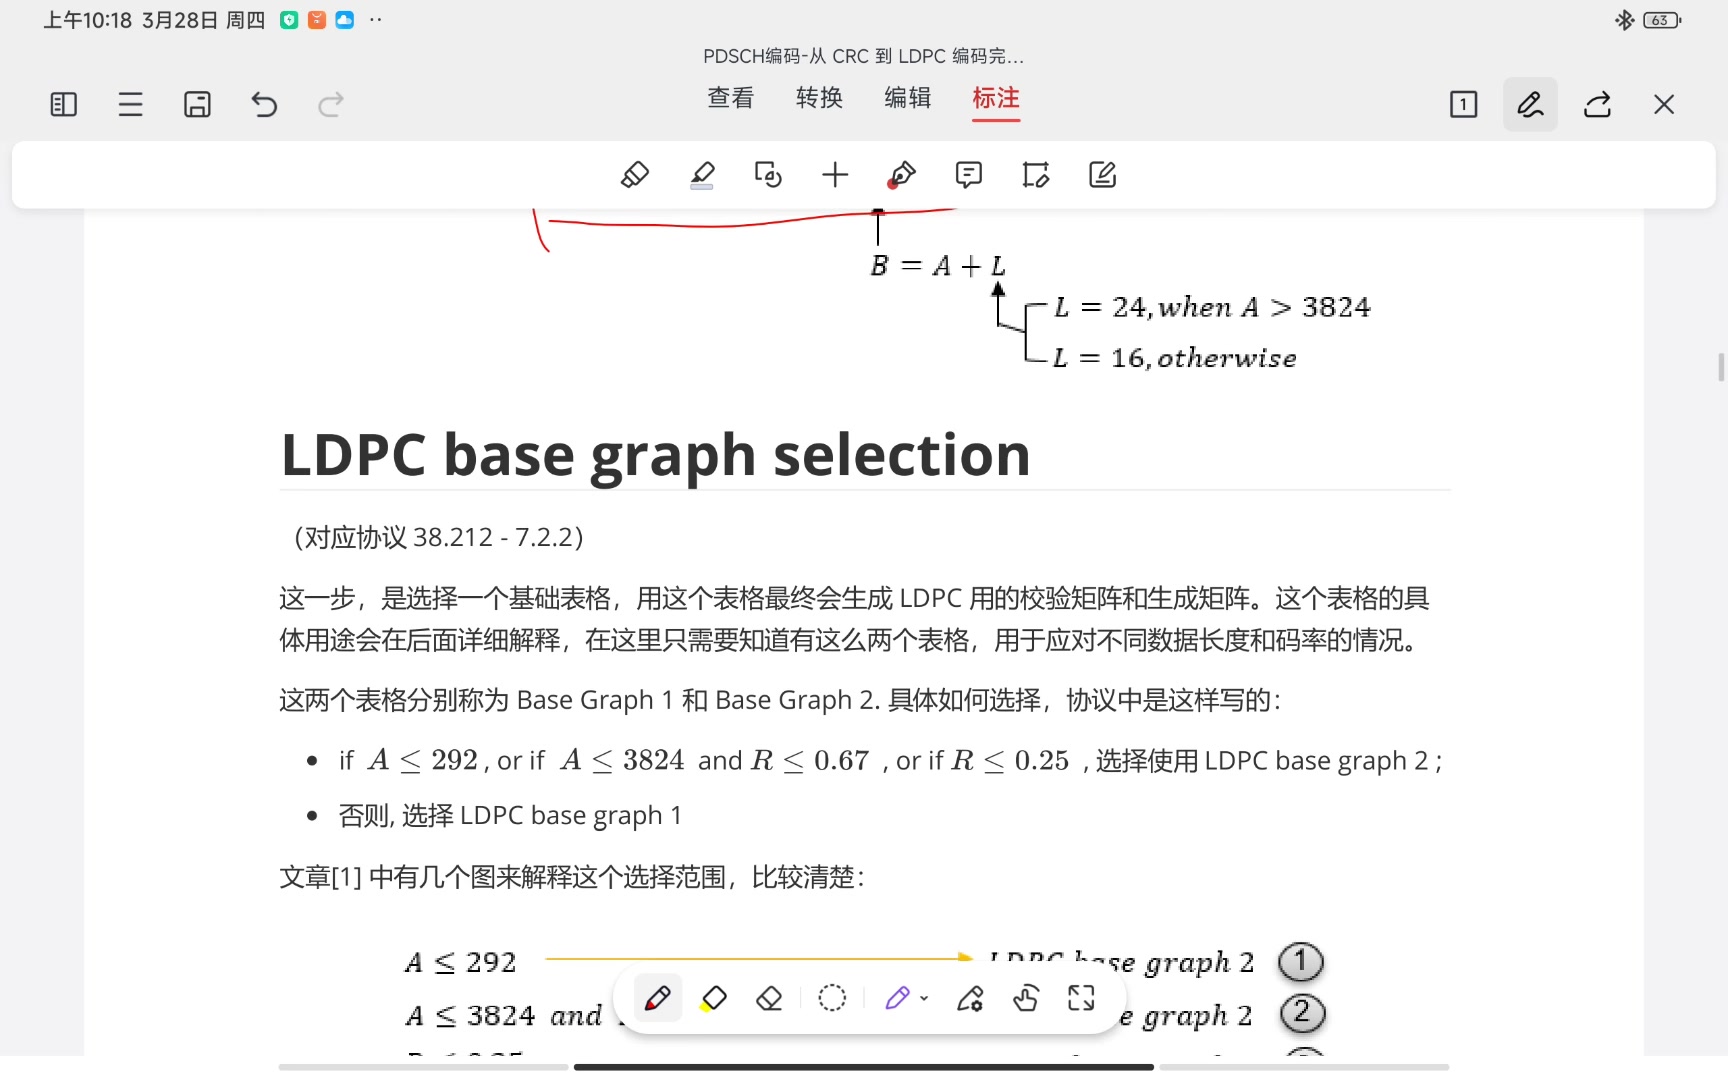This screenshot has width=1728, height=1080.
Task: Select the area edit box tool
Action: click(x=1035, y=175)
